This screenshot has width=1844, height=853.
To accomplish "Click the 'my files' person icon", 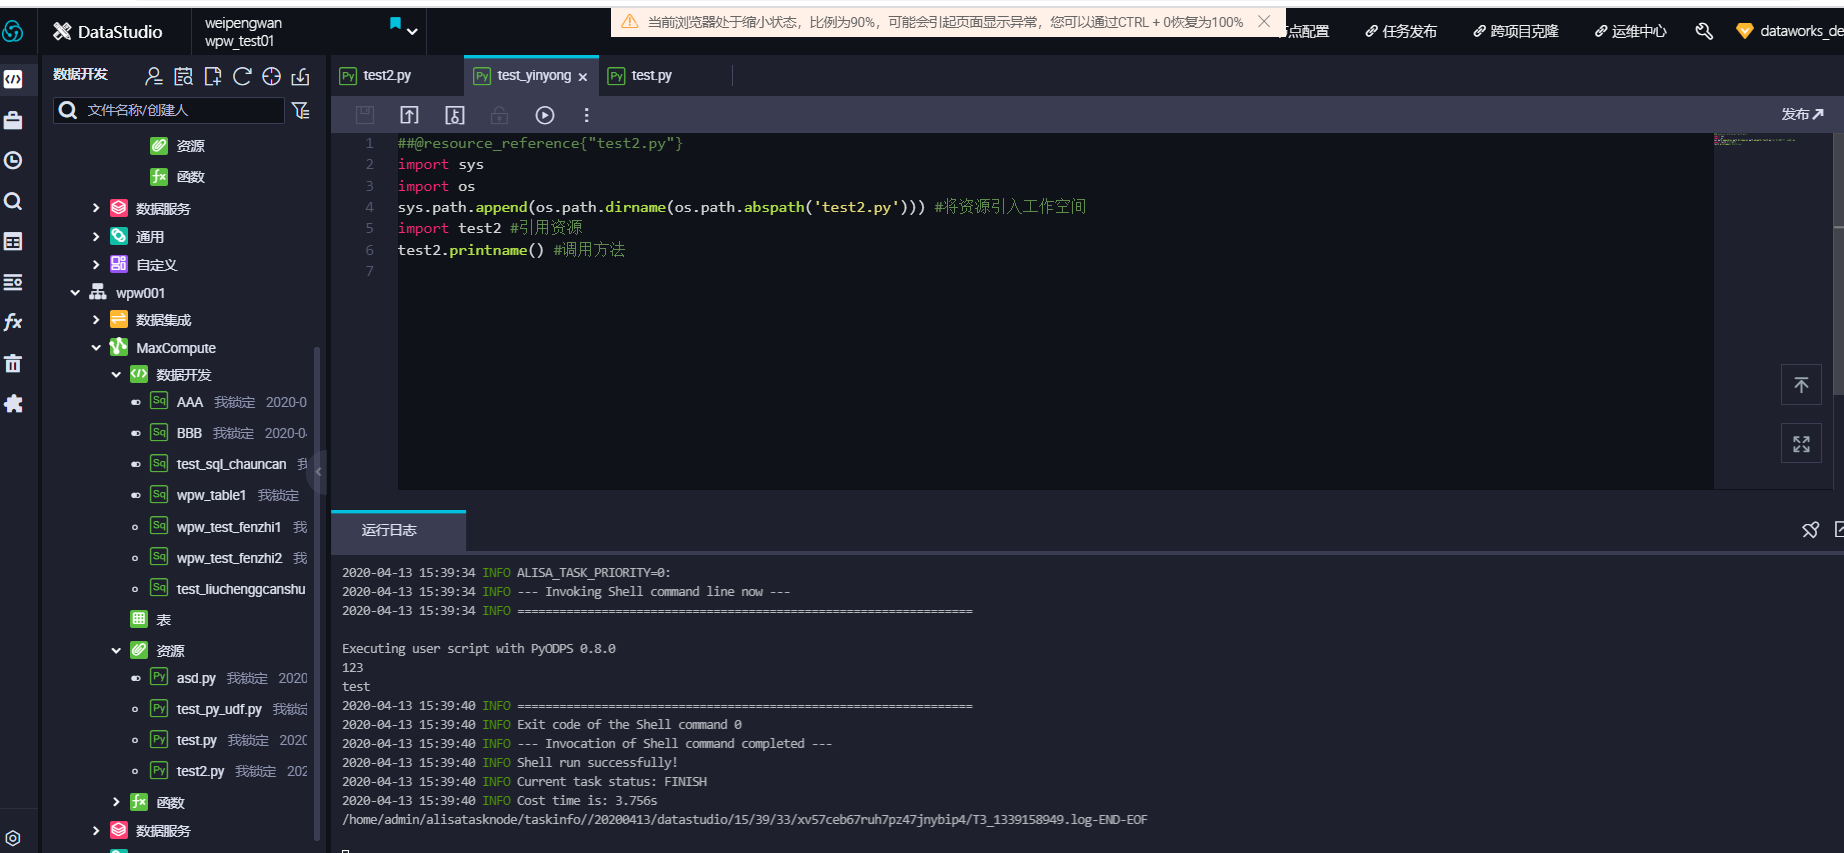I will (154, 76).
